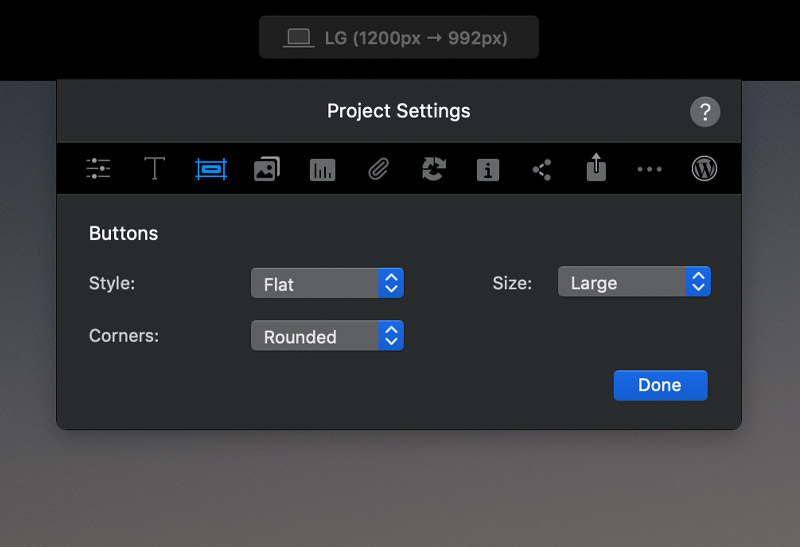Click the Project Settings title text
This screenshot has width=800, height=547.
398,111
